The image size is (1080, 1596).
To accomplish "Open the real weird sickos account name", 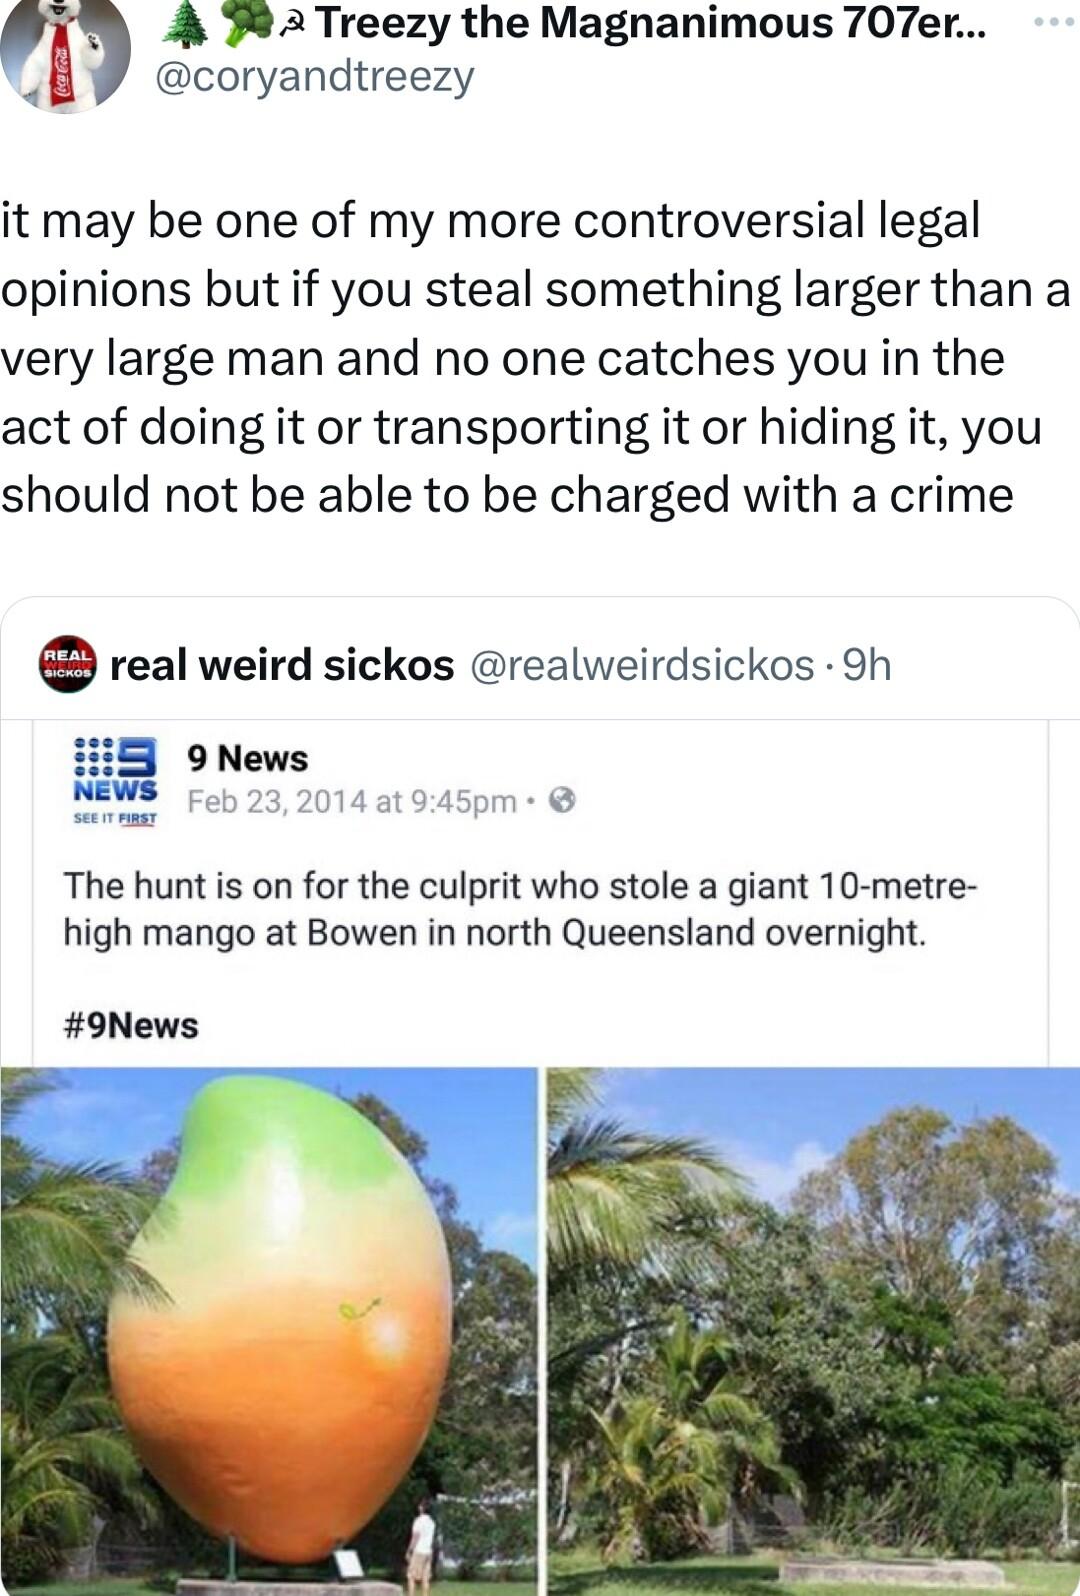I will (x=282, y=665).
